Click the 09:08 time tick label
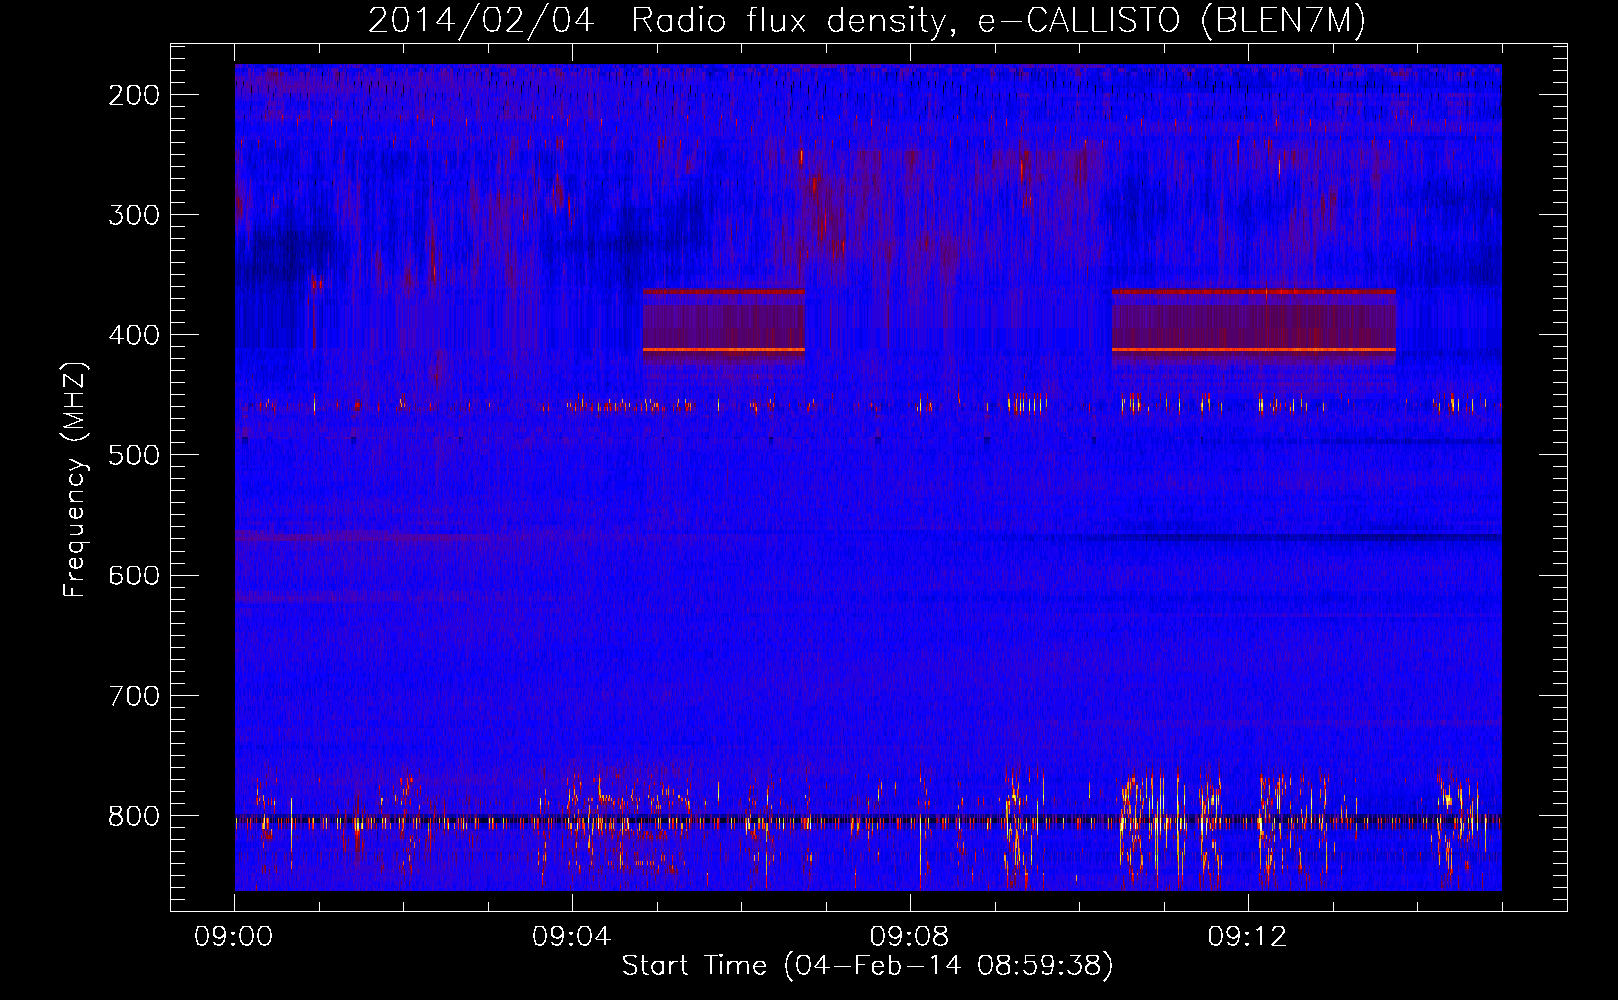 pos(910,937)
